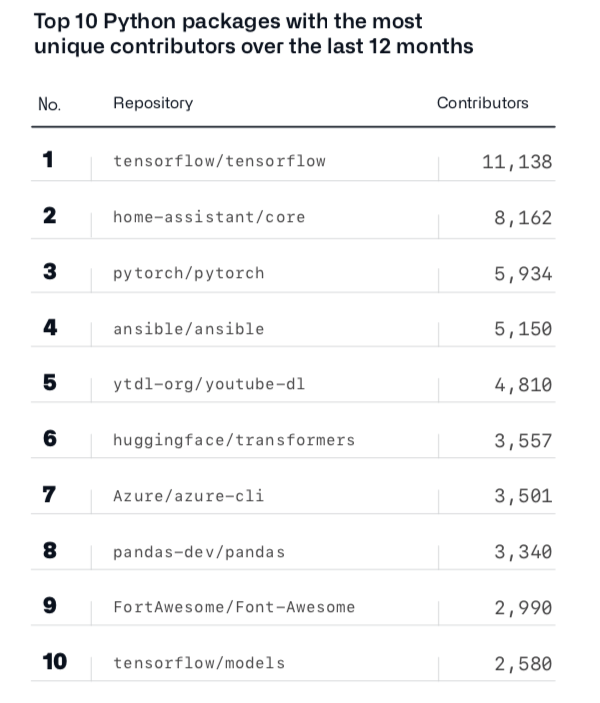The image size is (600, 703).
Task: Click the 11,138 contributors value
Action: tap(517, 161)
